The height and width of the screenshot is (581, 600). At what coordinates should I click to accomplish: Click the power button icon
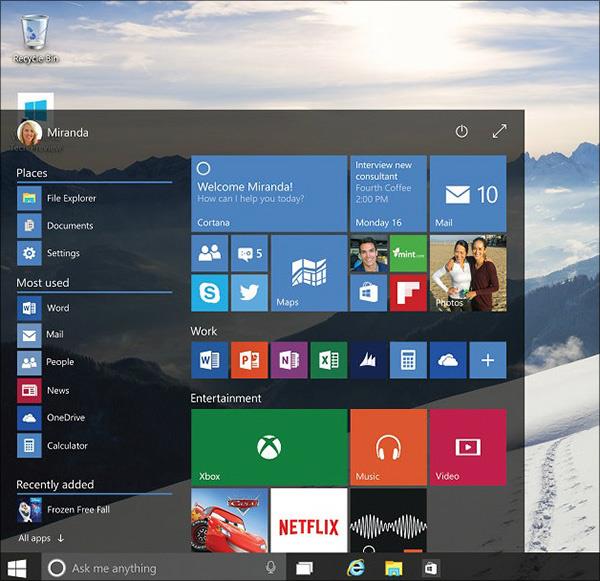pyautogui.click(x=461, y=131)
